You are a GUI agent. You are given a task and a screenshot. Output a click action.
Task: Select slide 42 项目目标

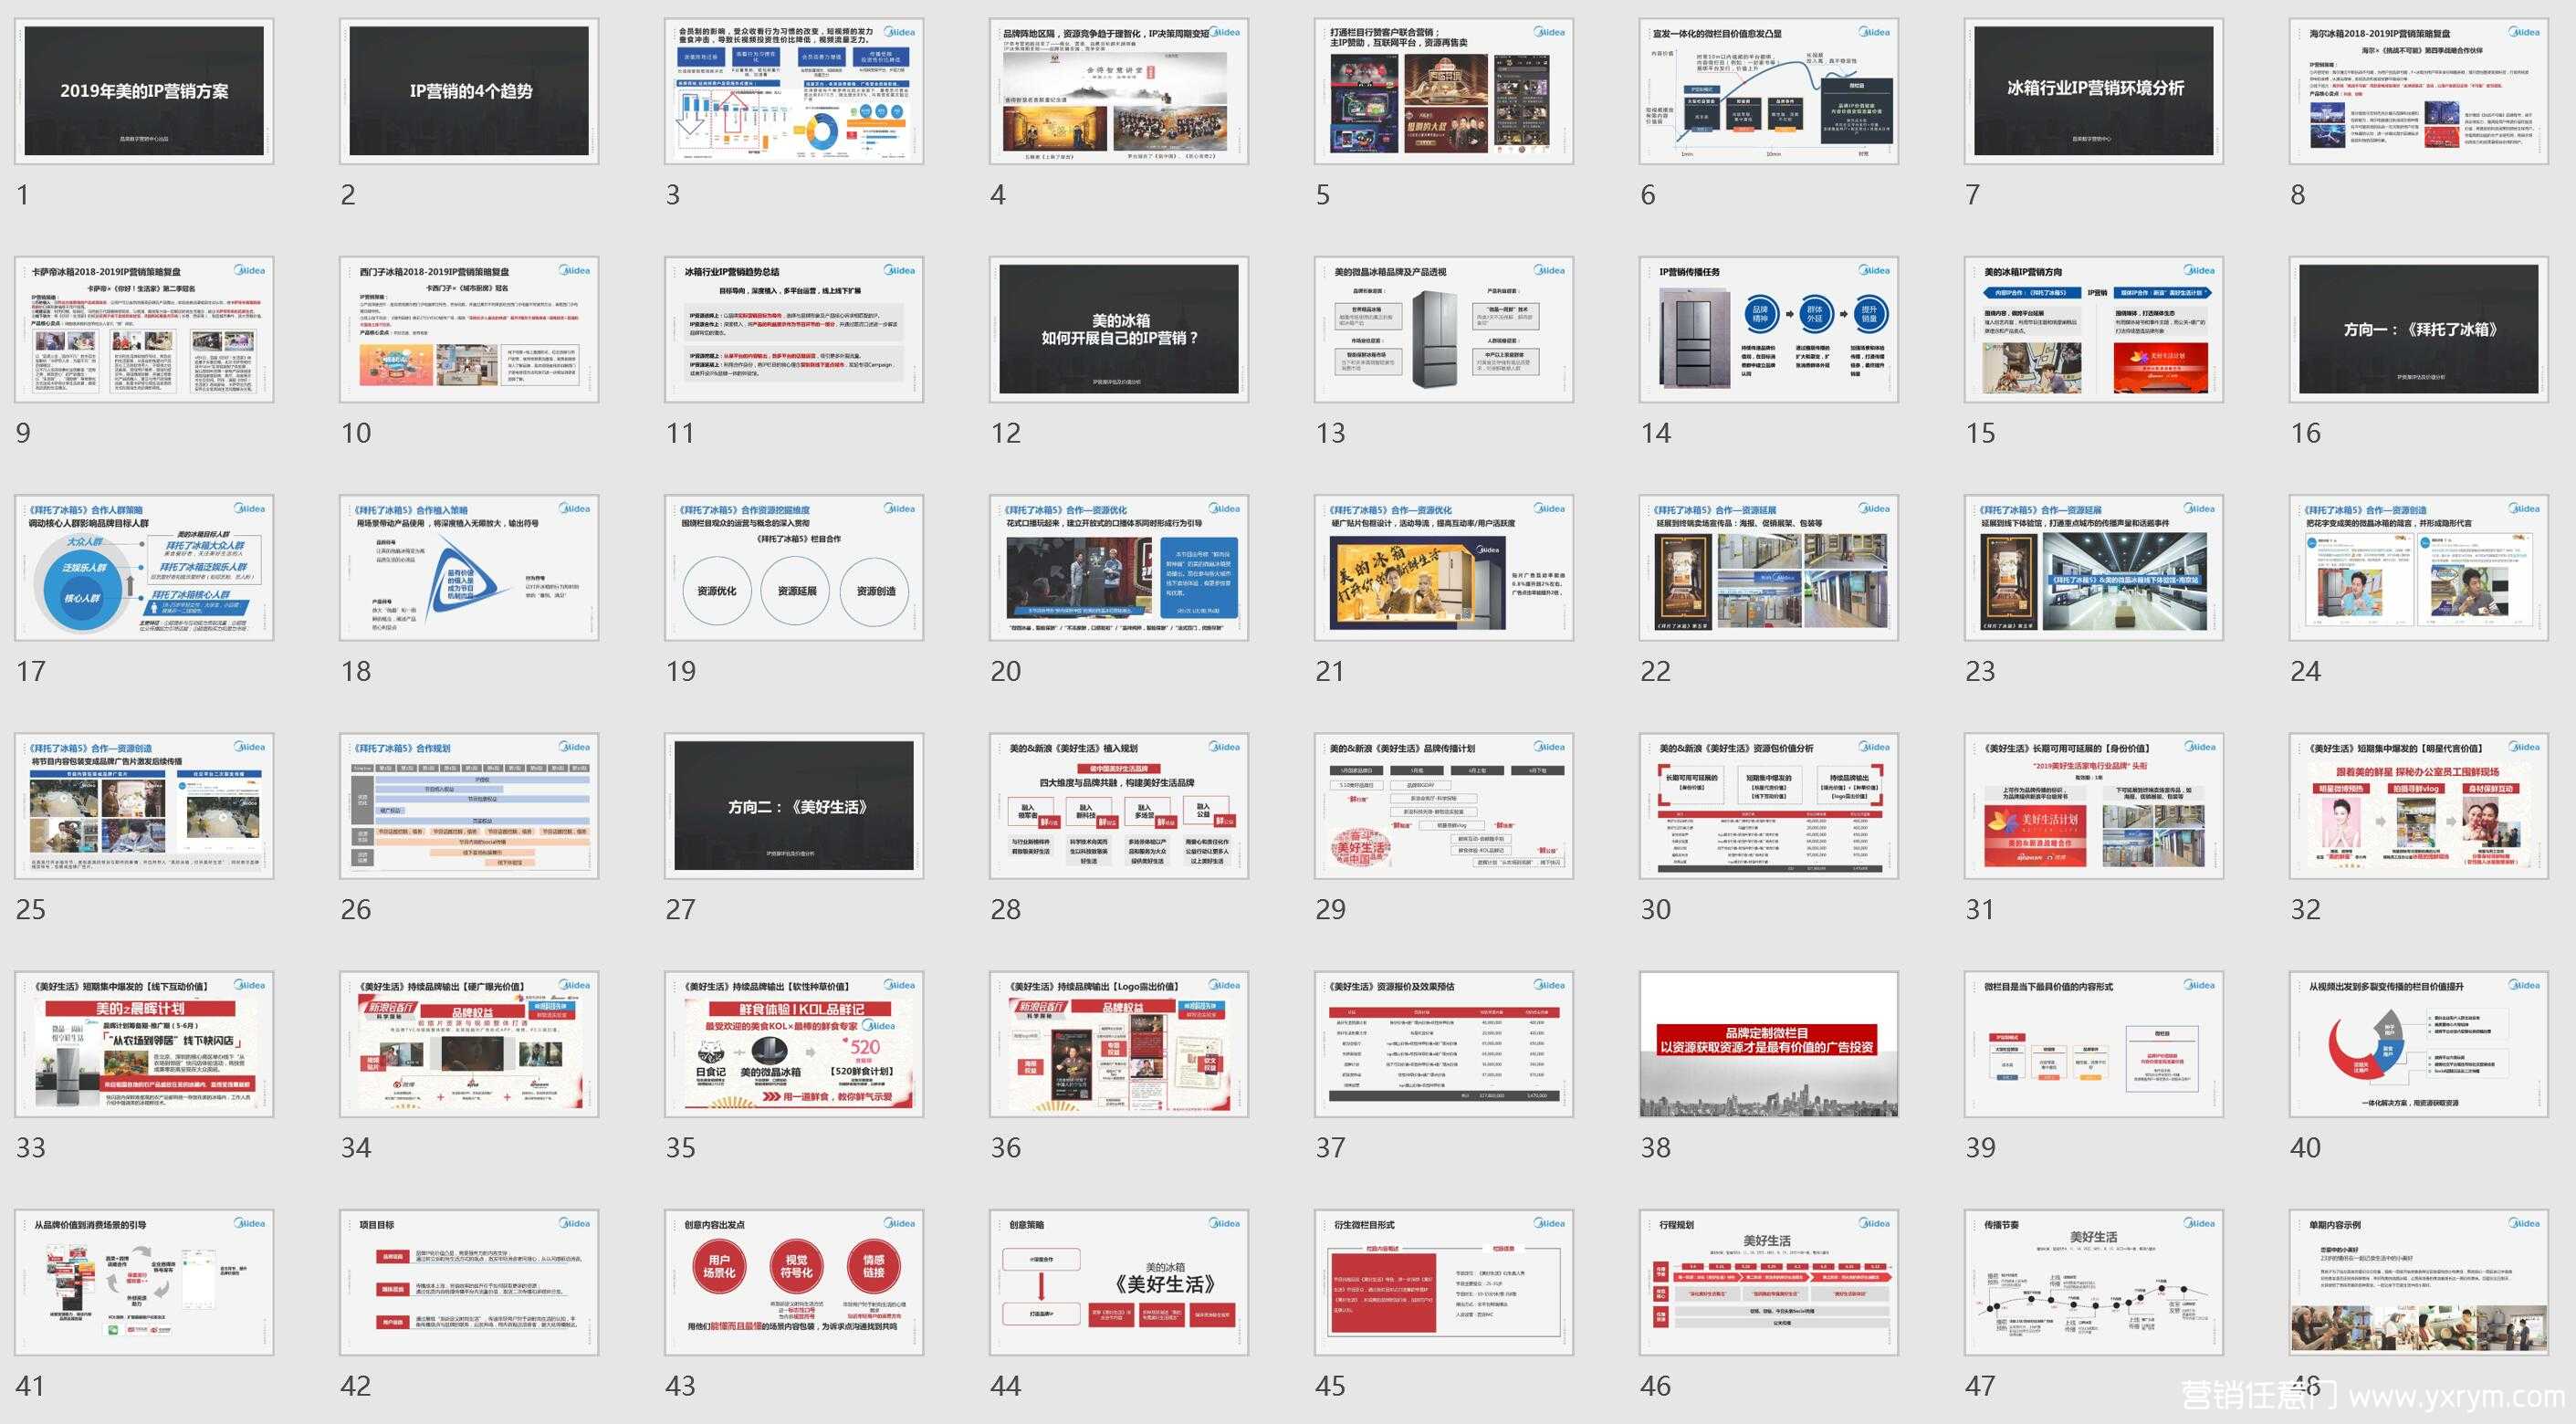(x=469, y=1282)
